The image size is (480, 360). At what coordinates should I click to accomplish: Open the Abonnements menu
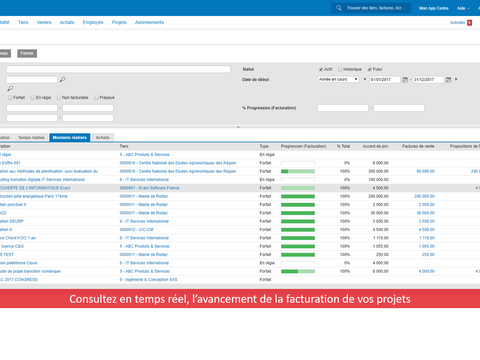[149, 22]
